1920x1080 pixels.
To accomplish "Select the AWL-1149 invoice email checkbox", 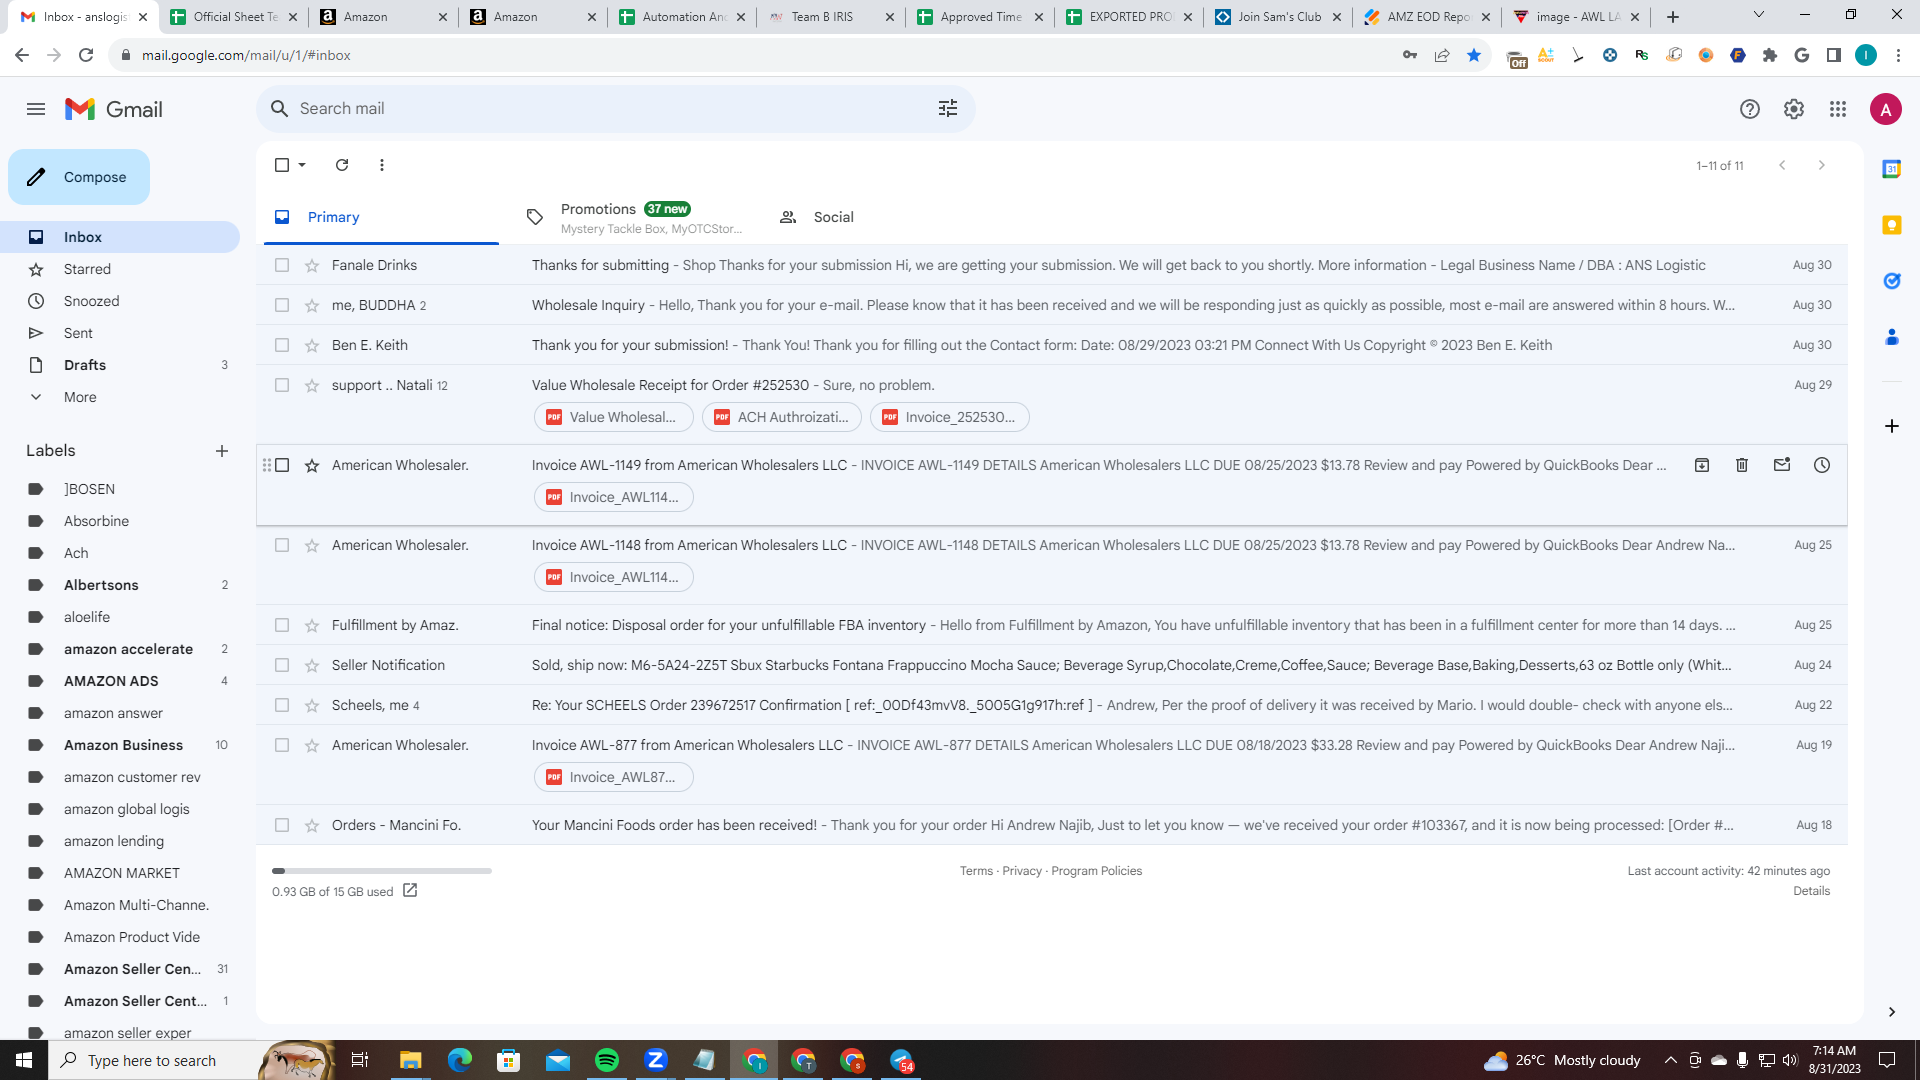I will 282,465.
